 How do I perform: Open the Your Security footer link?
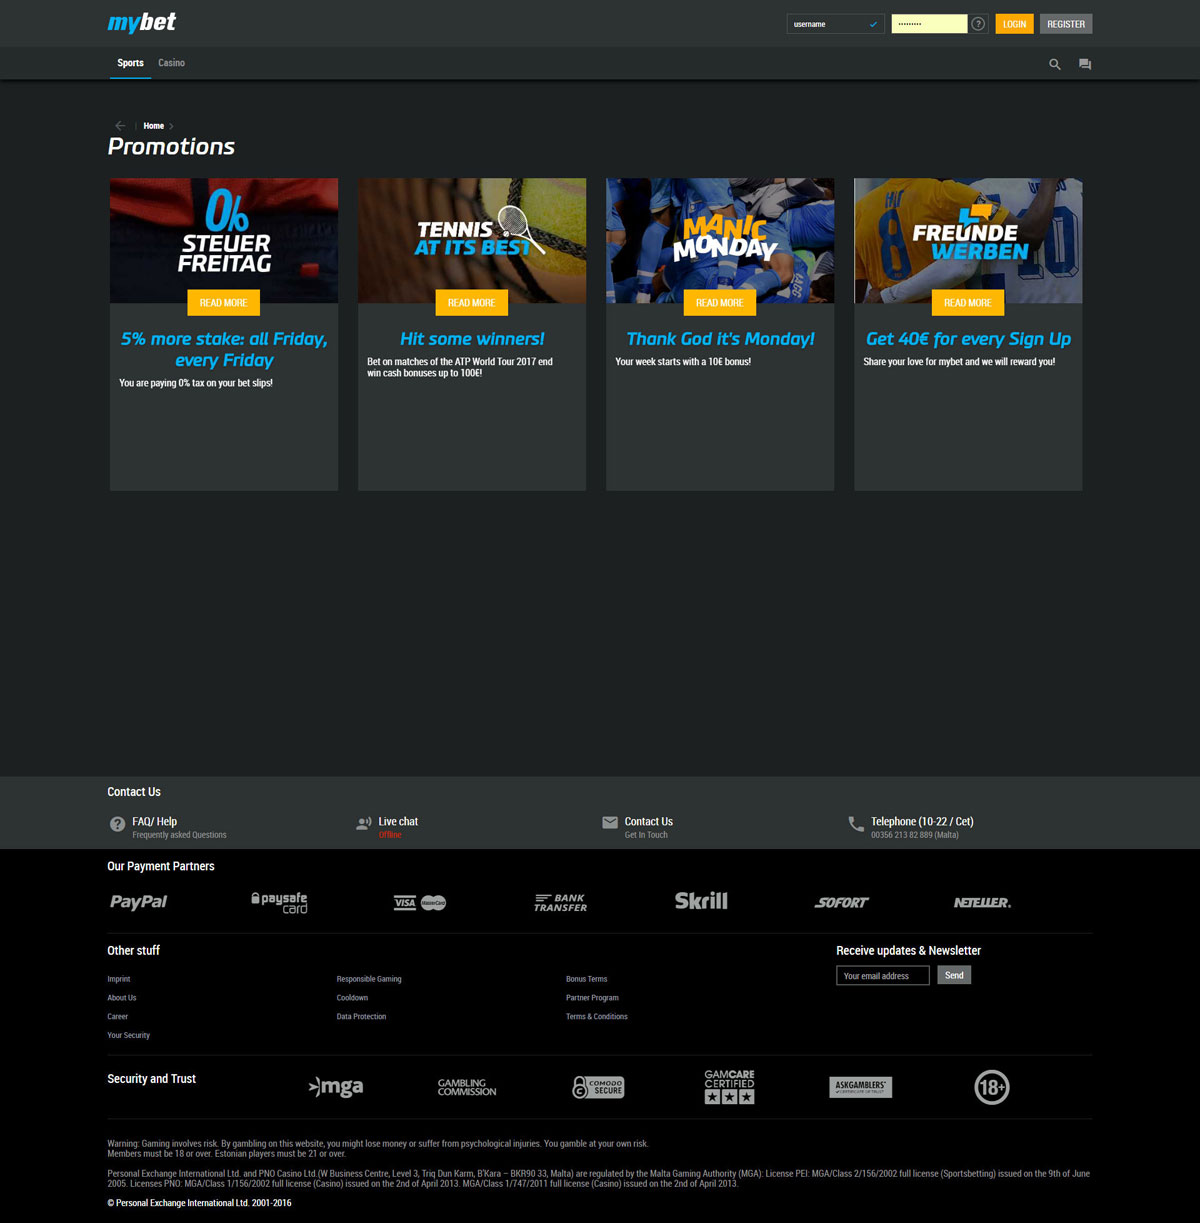(129, 1036)
